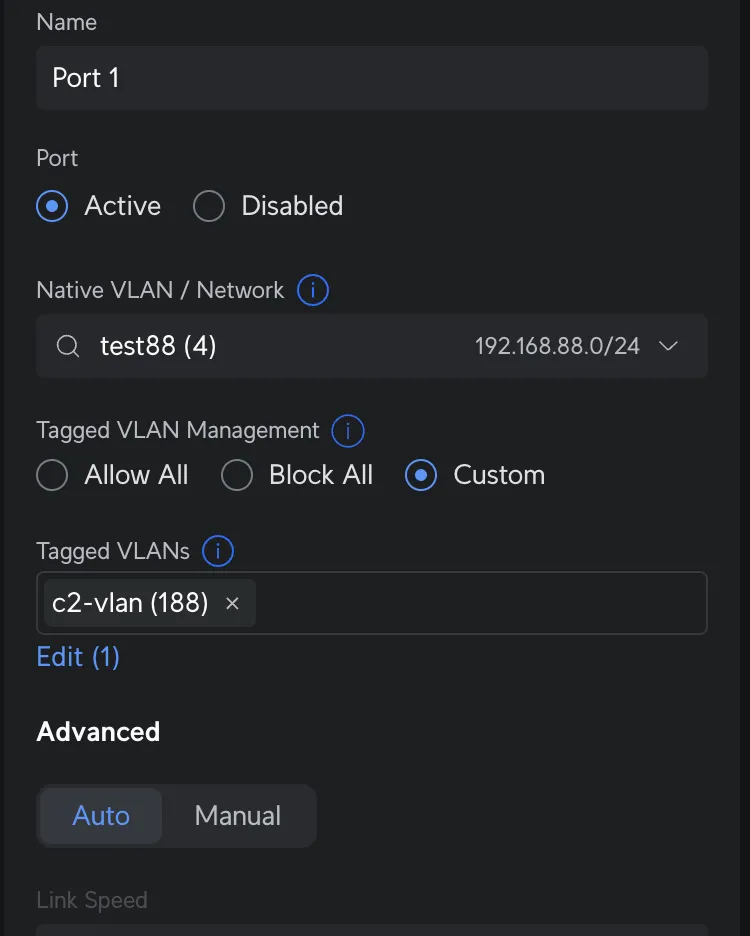Remove the c2-vlan (188) tag chip

pyautogui.click(x=232, y=603)
